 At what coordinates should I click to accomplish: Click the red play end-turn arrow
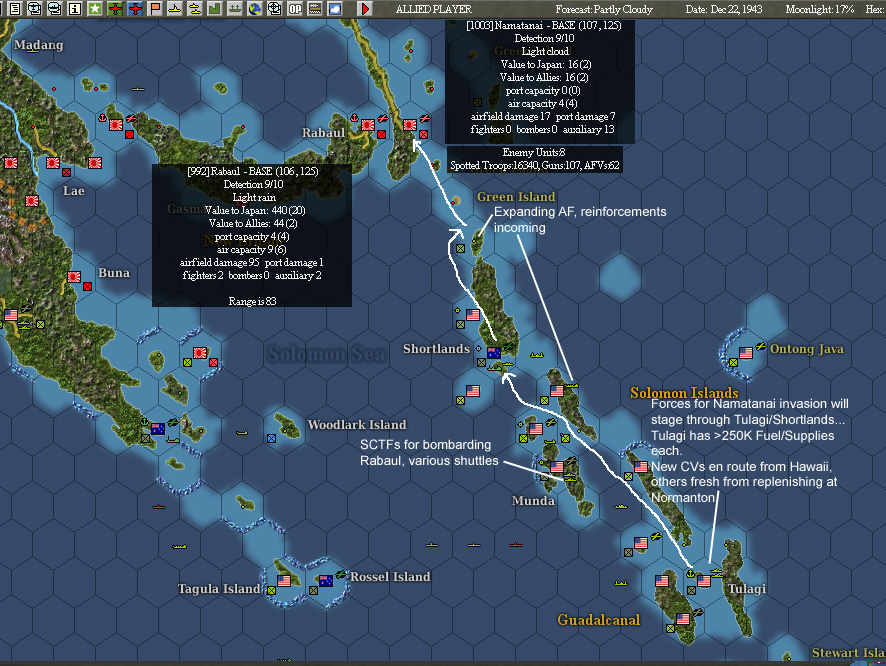[365, 8]
